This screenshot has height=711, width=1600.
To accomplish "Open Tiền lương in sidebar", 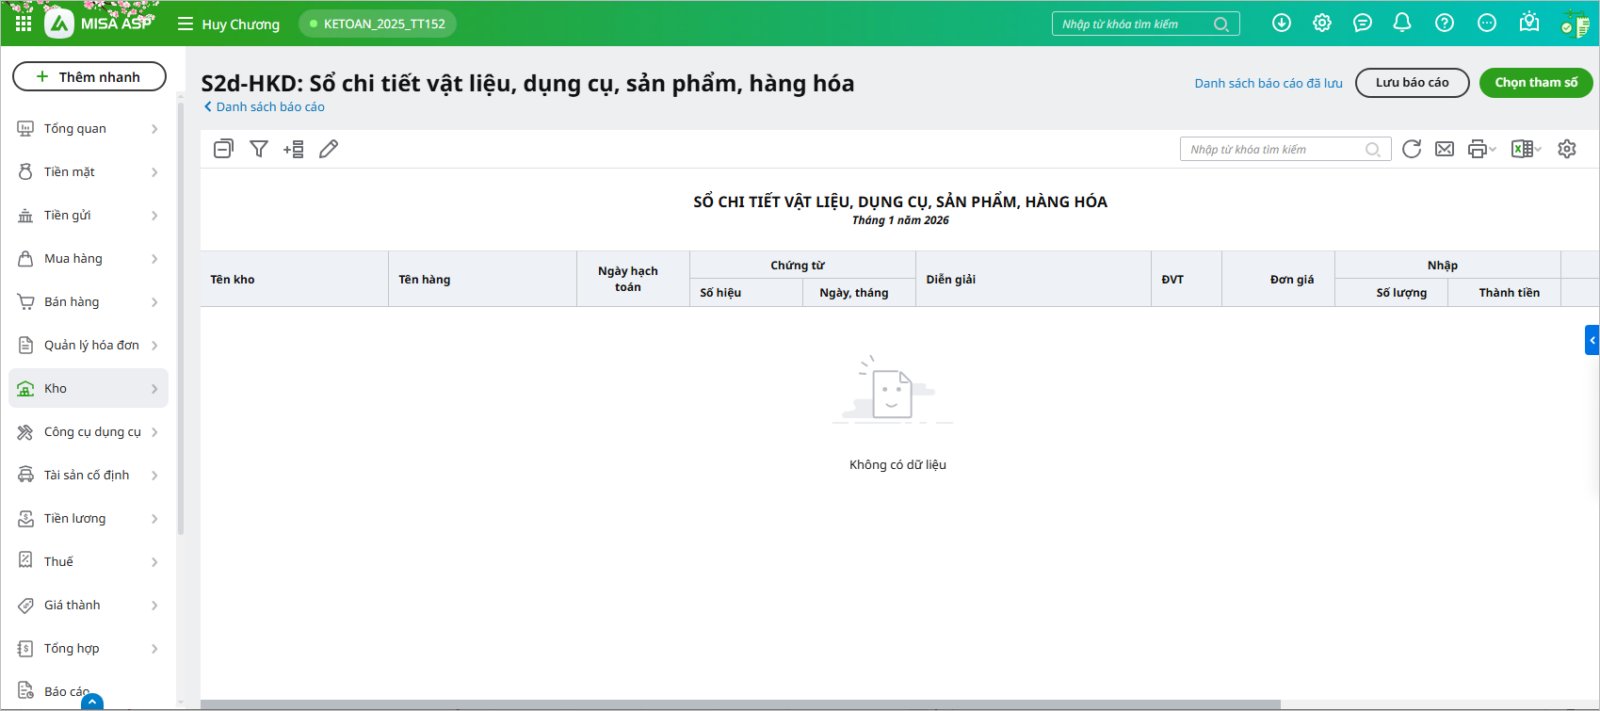I will (88, 518).
